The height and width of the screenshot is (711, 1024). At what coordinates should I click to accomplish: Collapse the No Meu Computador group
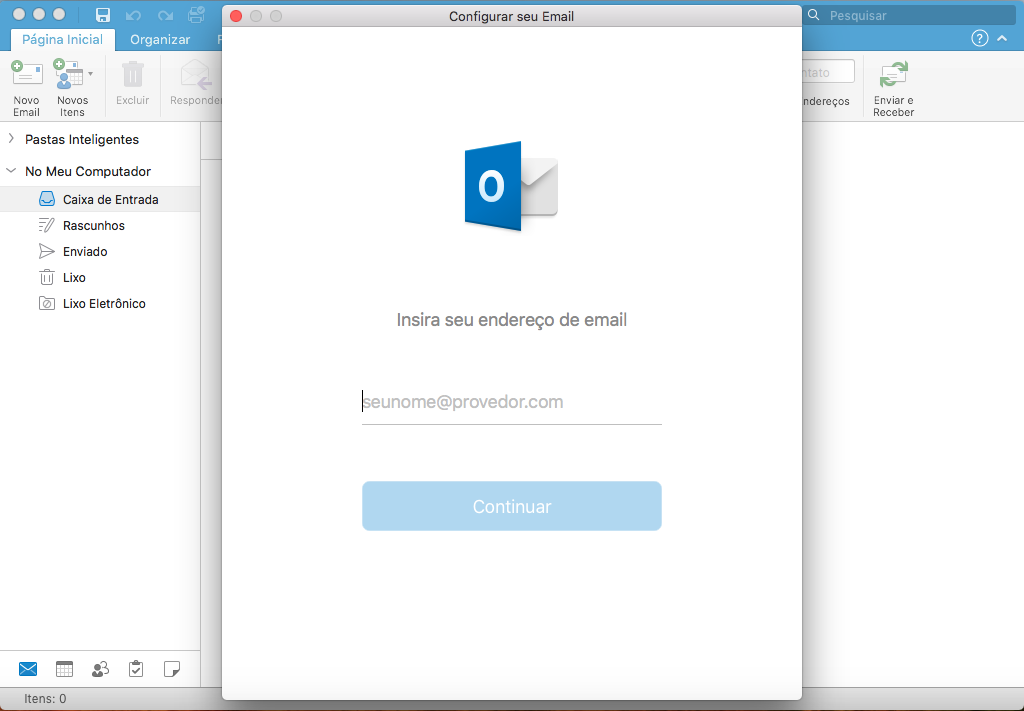click(x=11, y=171)
